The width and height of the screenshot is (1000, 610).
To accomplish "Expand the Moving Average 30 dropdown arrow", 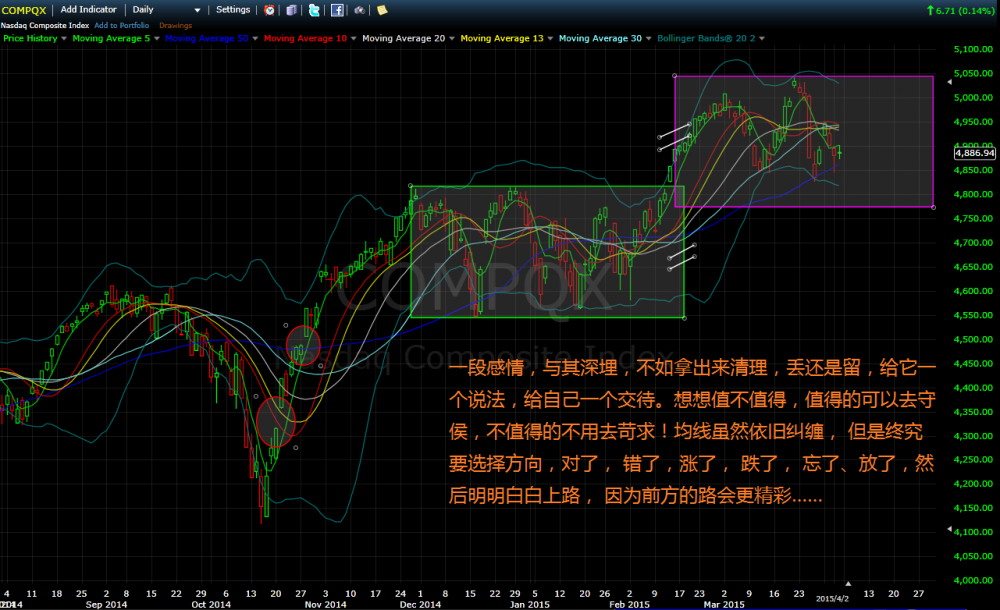I will pyautogui.click(x=649, y=39).
